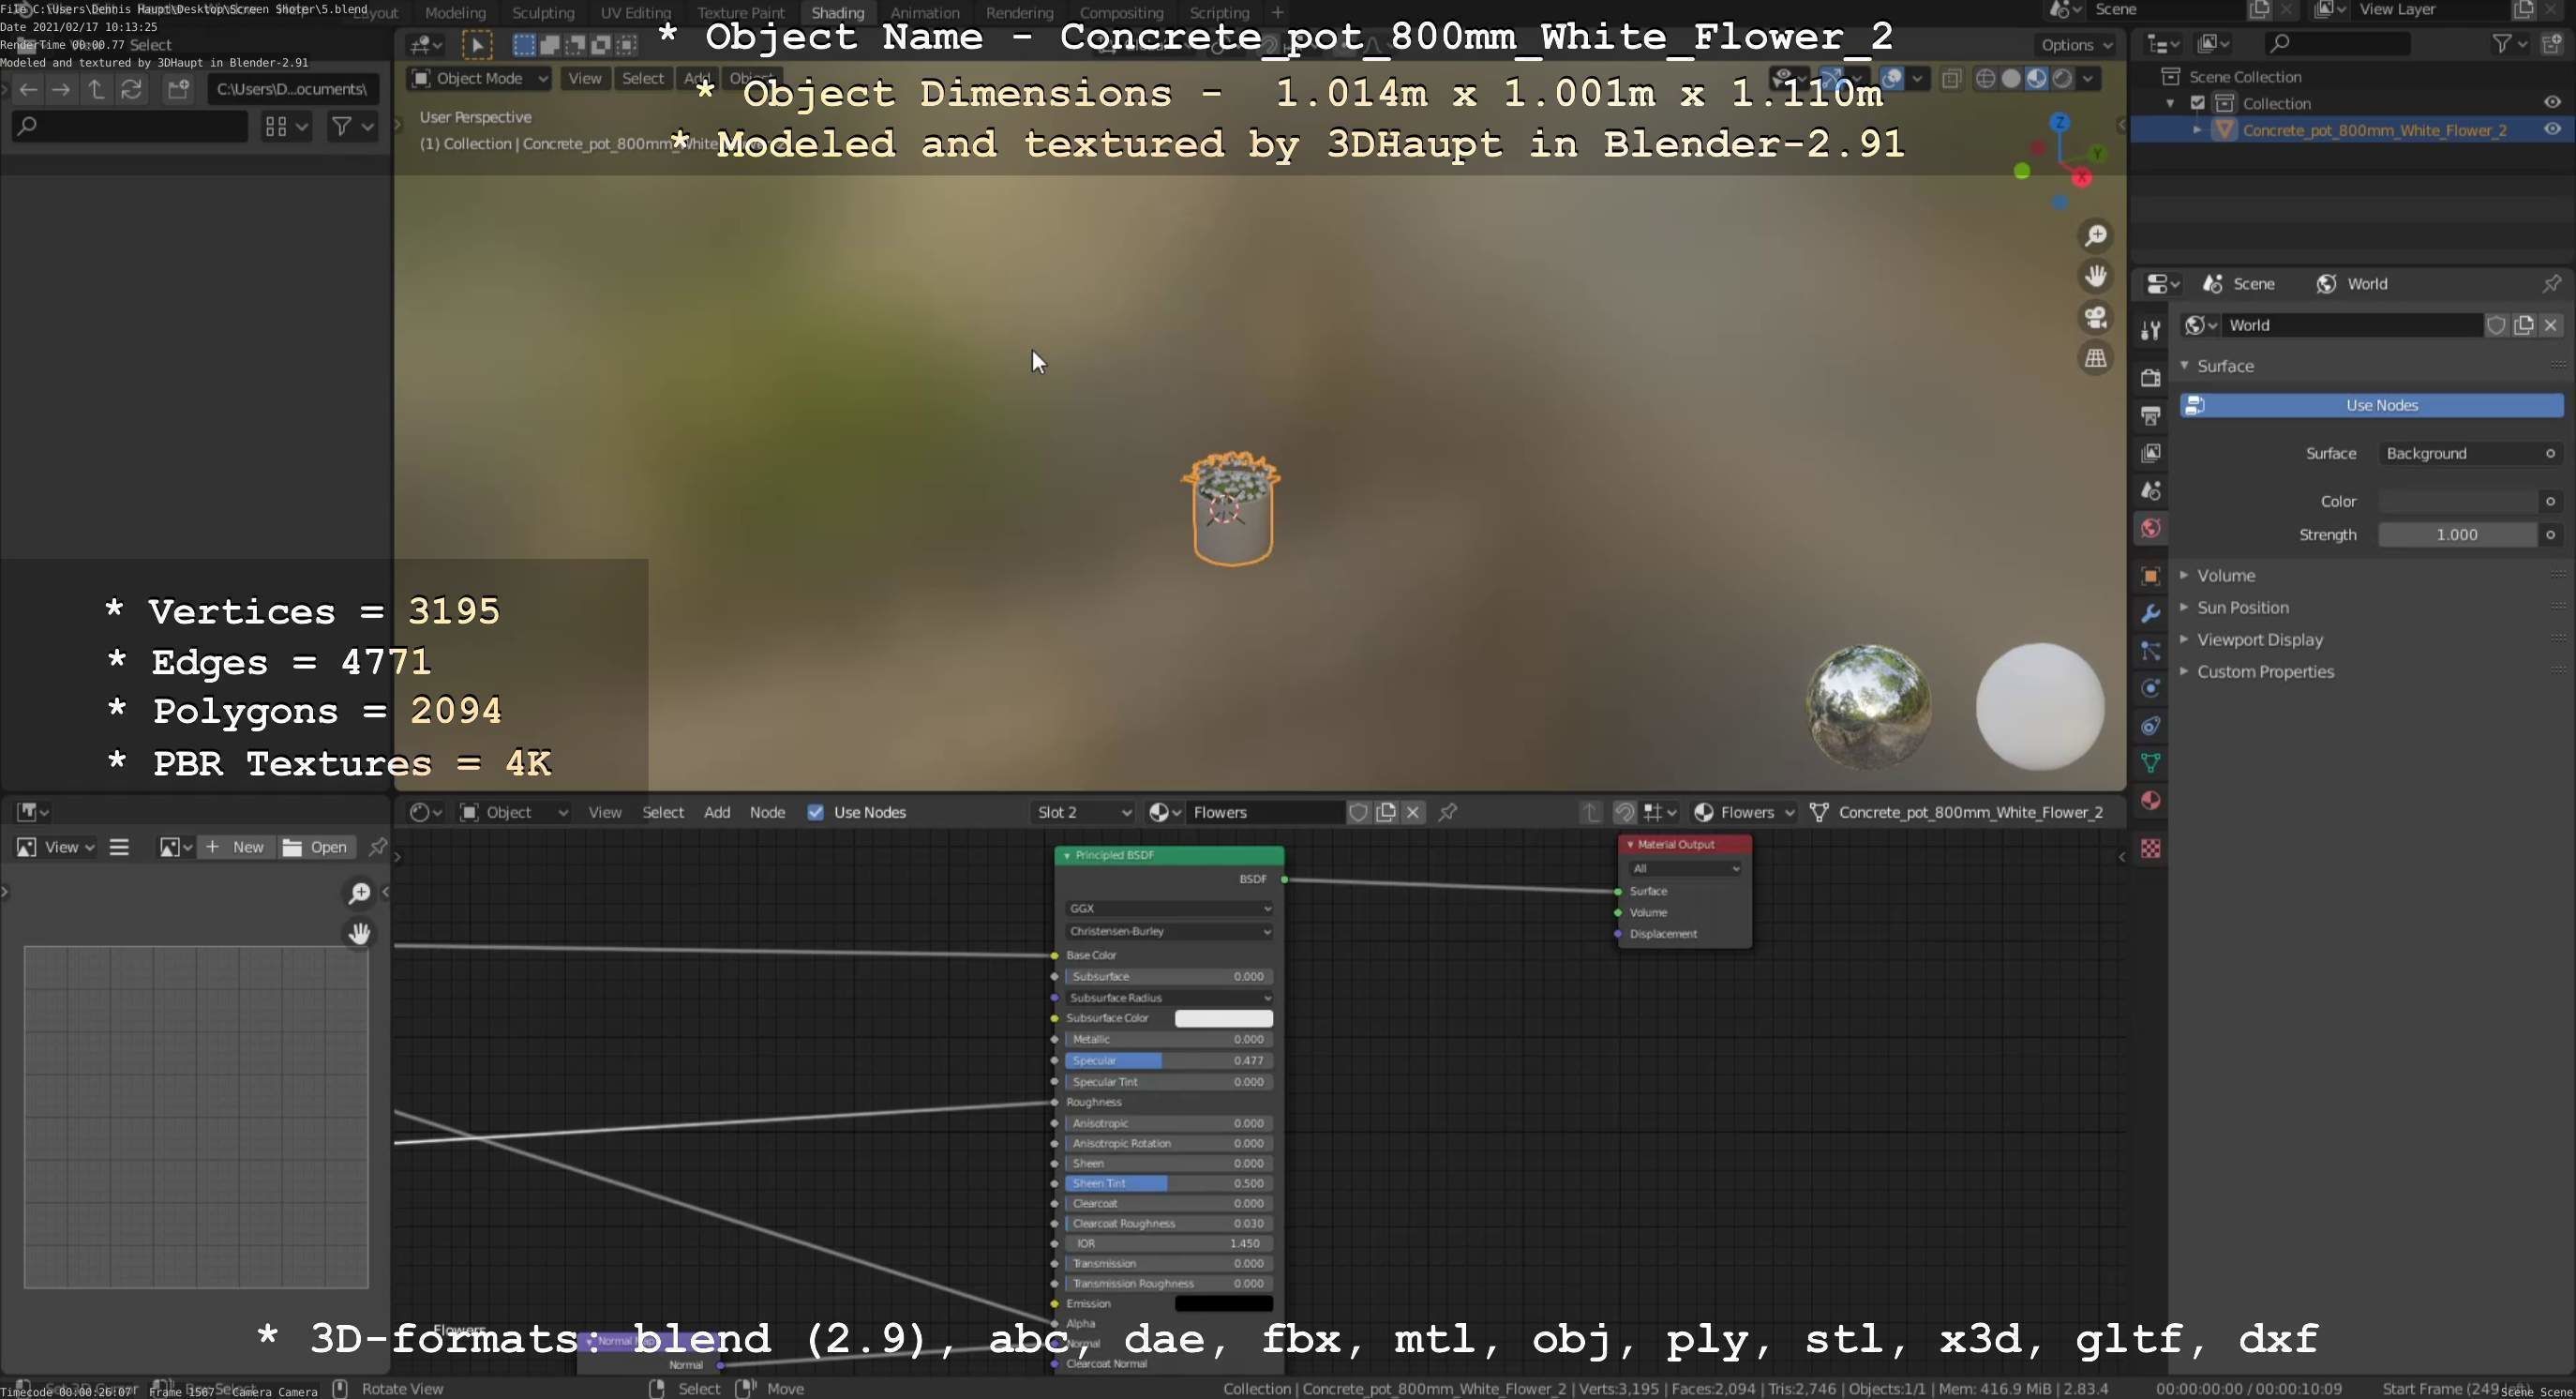
Task: Click the Specular value slider
Action: [1168, 1060]
